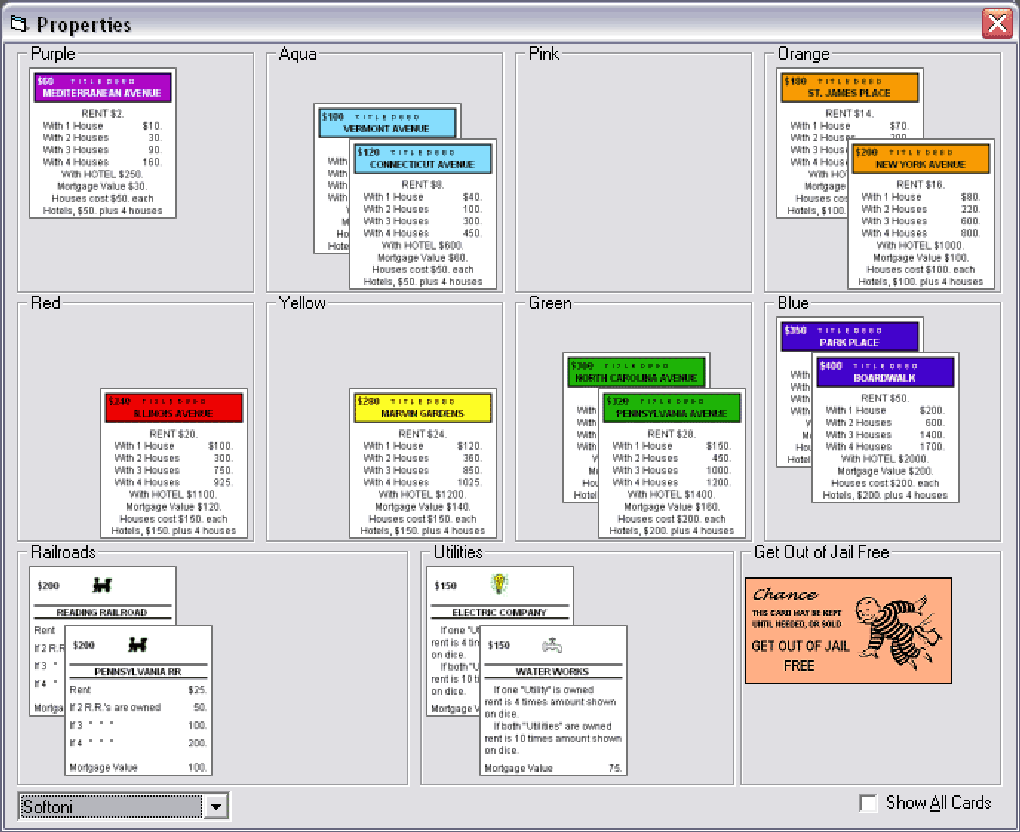Screen dimensions: 1020x832
Task: Click the 'Purple' group label
Action: [x=53, y=54]
